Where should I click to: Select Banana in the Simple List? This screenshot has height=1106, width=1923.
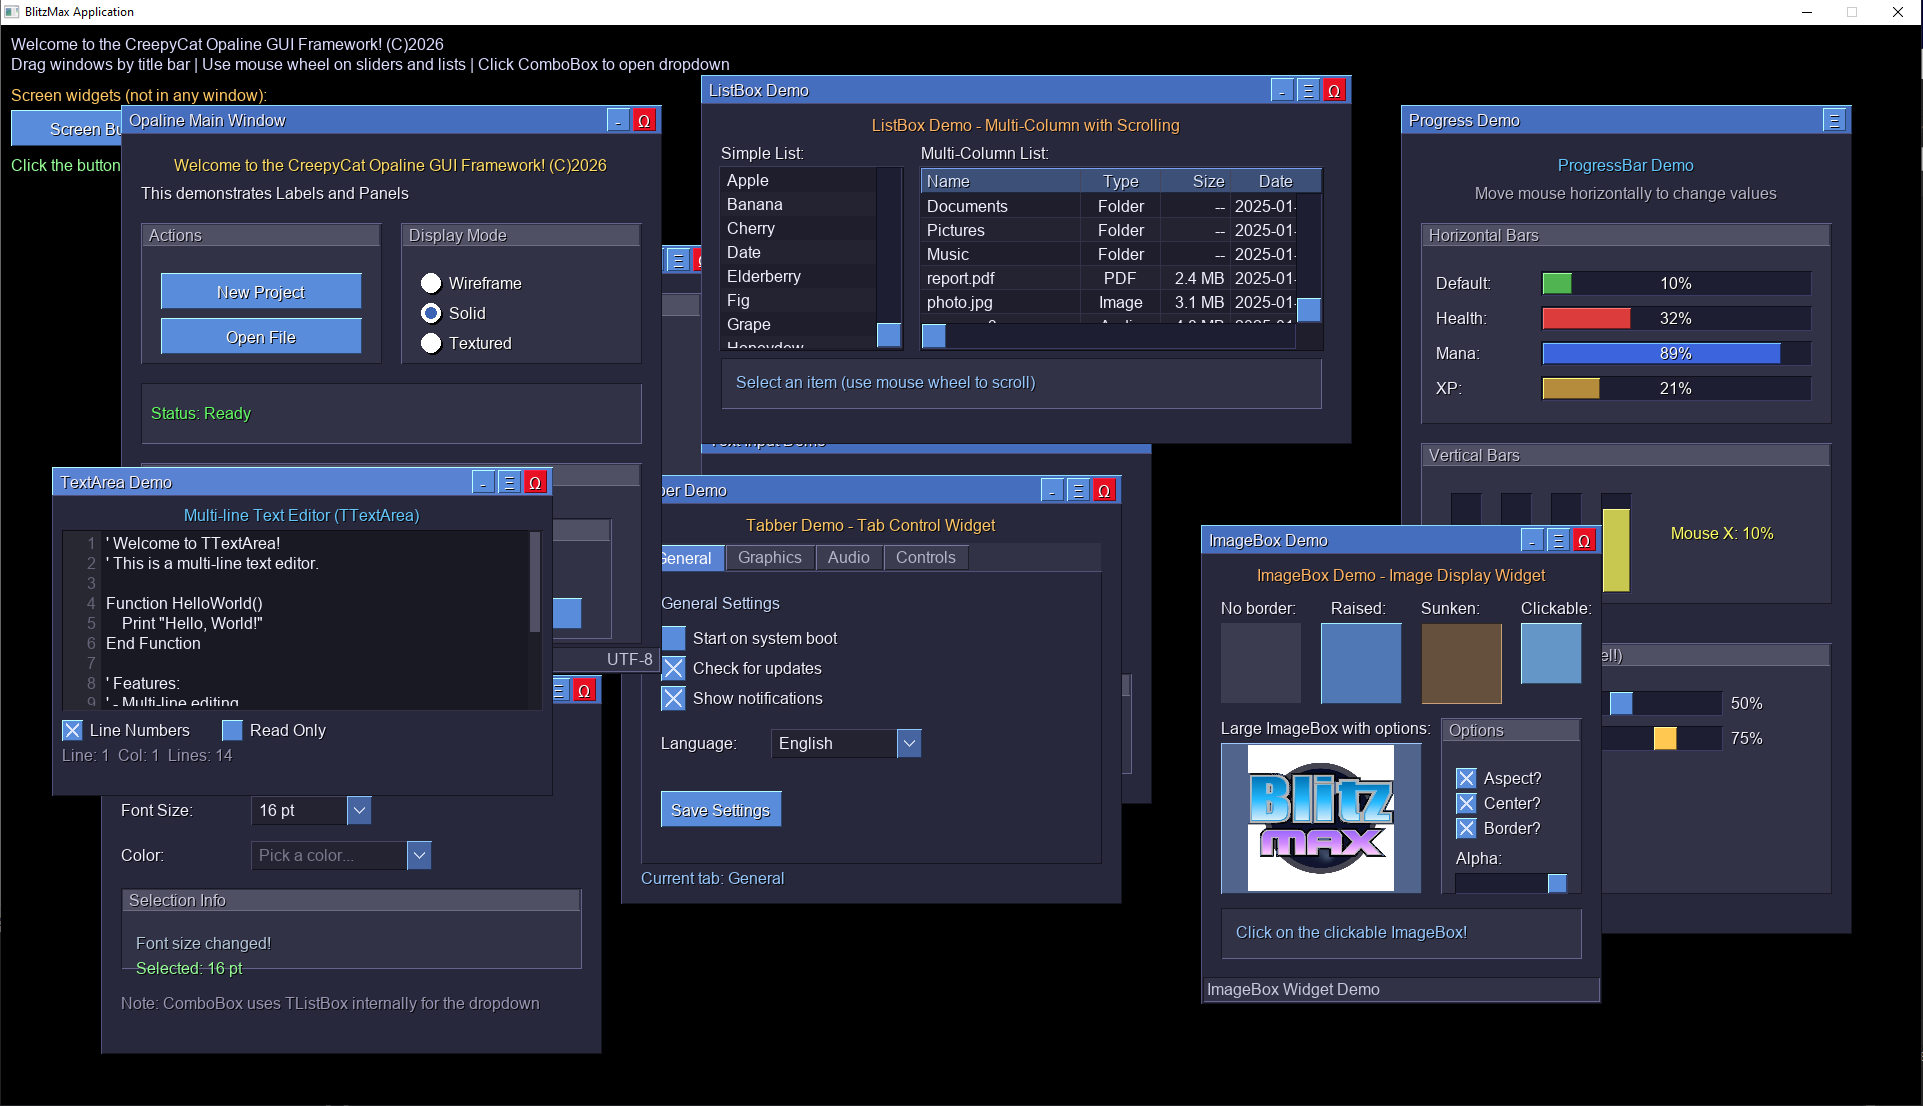(755, 204)
